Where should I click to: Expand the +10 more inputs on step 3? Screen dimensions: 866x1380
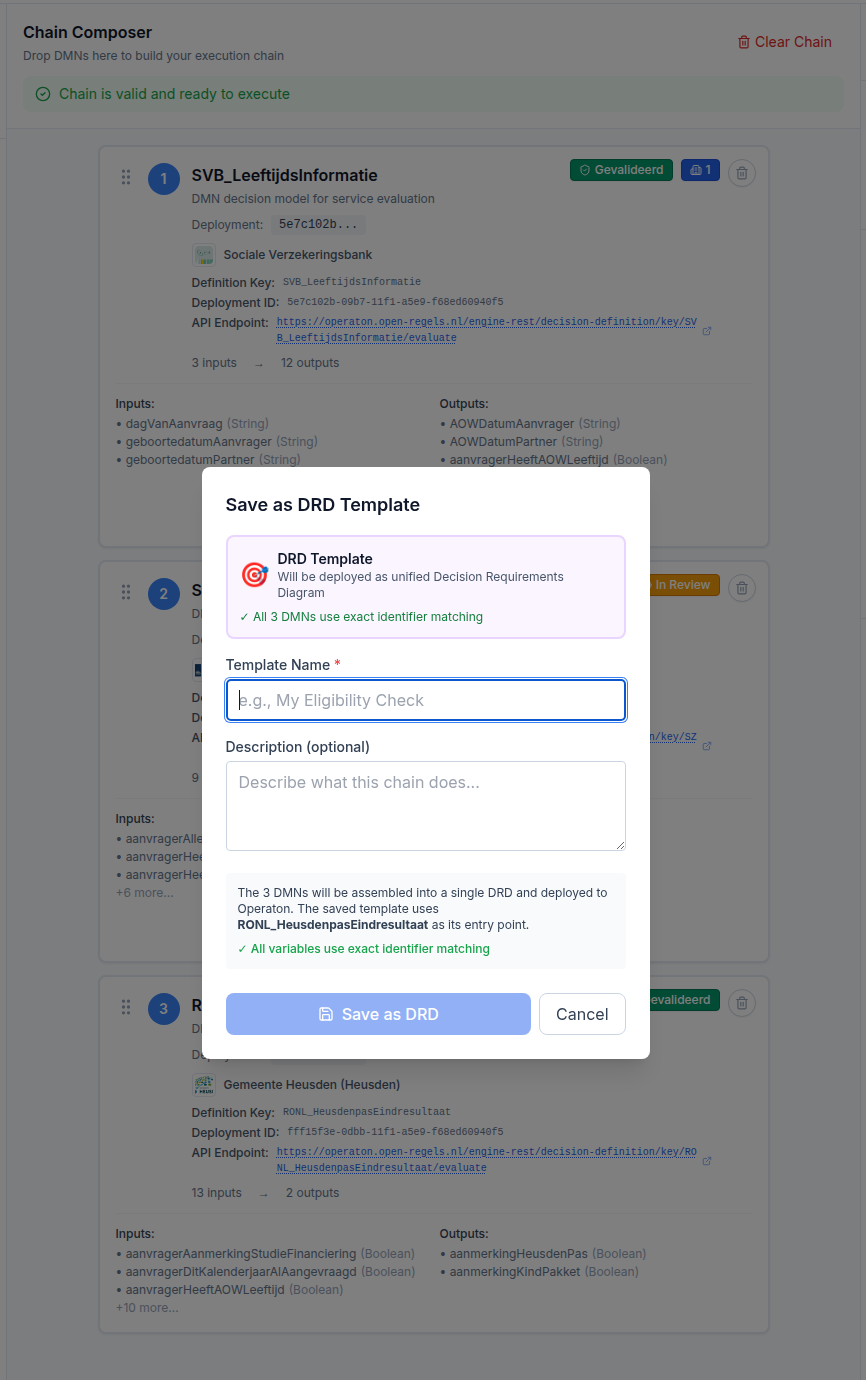tap(148, 1306)
